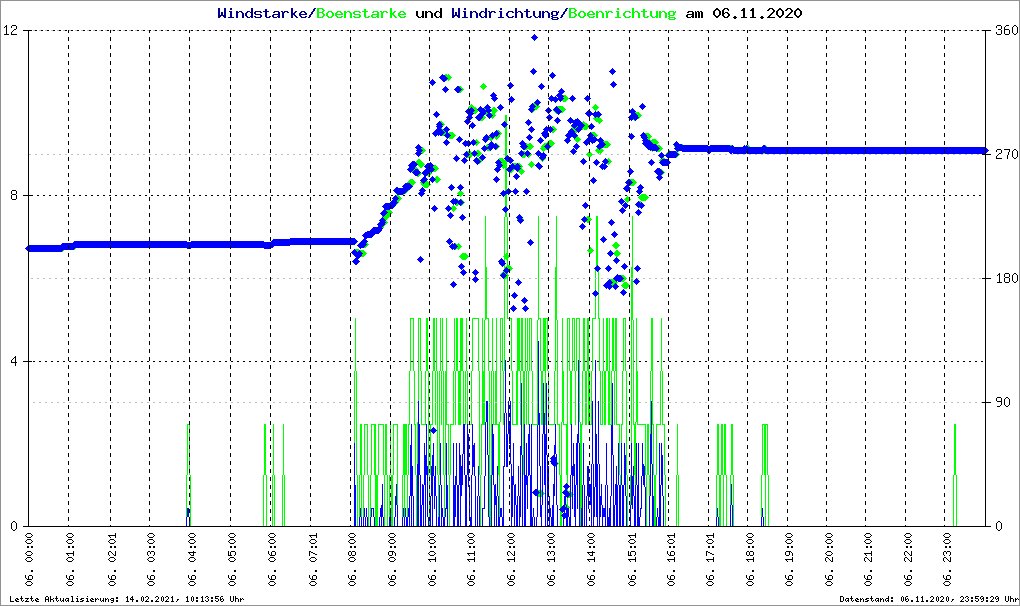Click the blue "Windstarke" title word

(x=264, y=14)
